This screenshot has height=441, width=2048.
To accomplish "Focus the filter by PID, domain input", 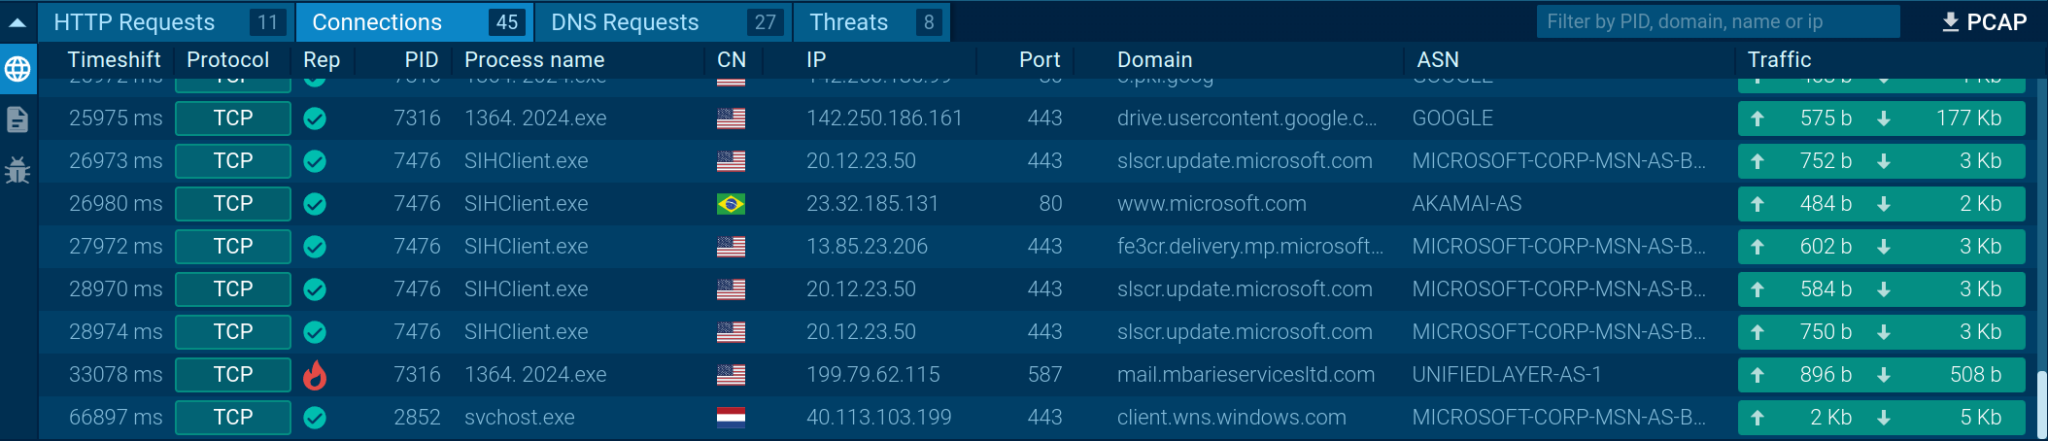I will tap(1716, 22).
